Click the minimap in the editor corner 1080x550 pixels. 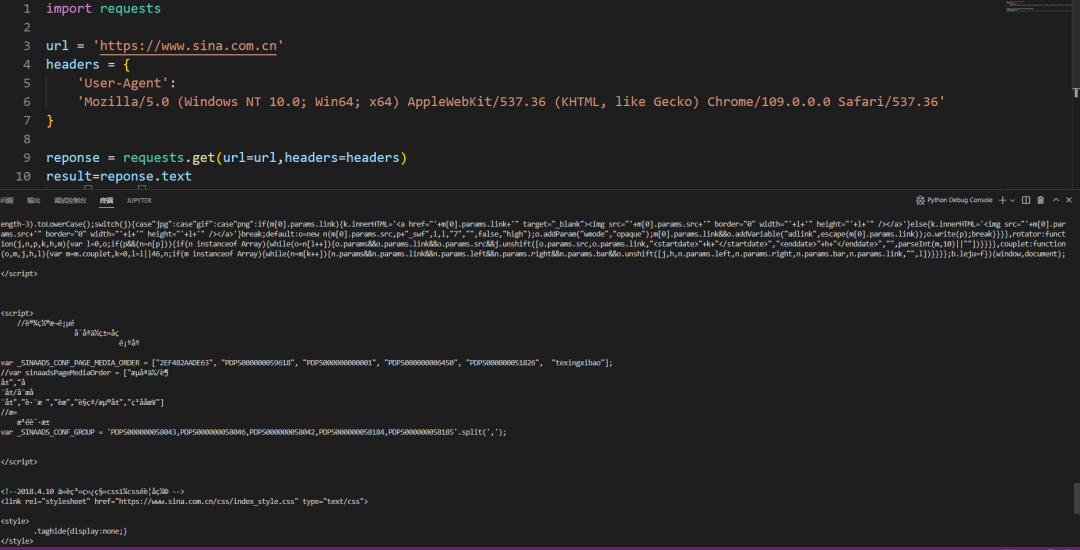[1040, 8]
